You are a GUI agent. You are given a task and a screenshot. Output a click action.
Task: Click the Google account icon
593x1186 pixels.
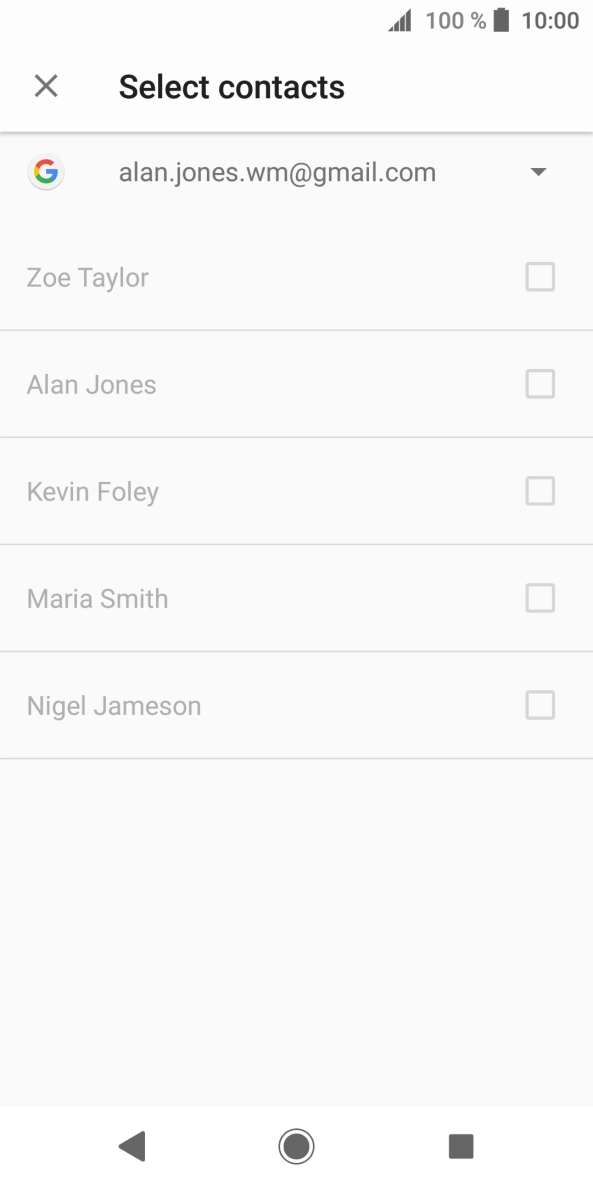(46, 171)
